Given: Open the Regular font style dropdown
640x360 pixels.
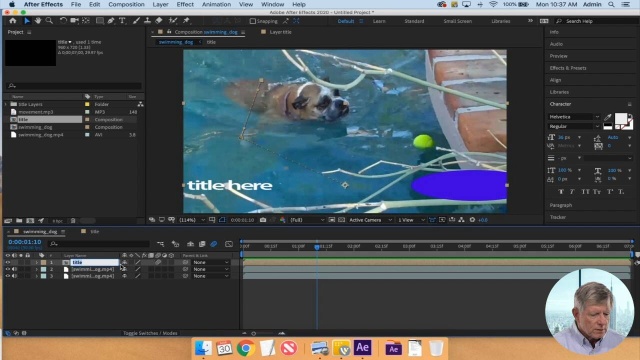Looking at the screenshot, I should (x=573, y=127).
